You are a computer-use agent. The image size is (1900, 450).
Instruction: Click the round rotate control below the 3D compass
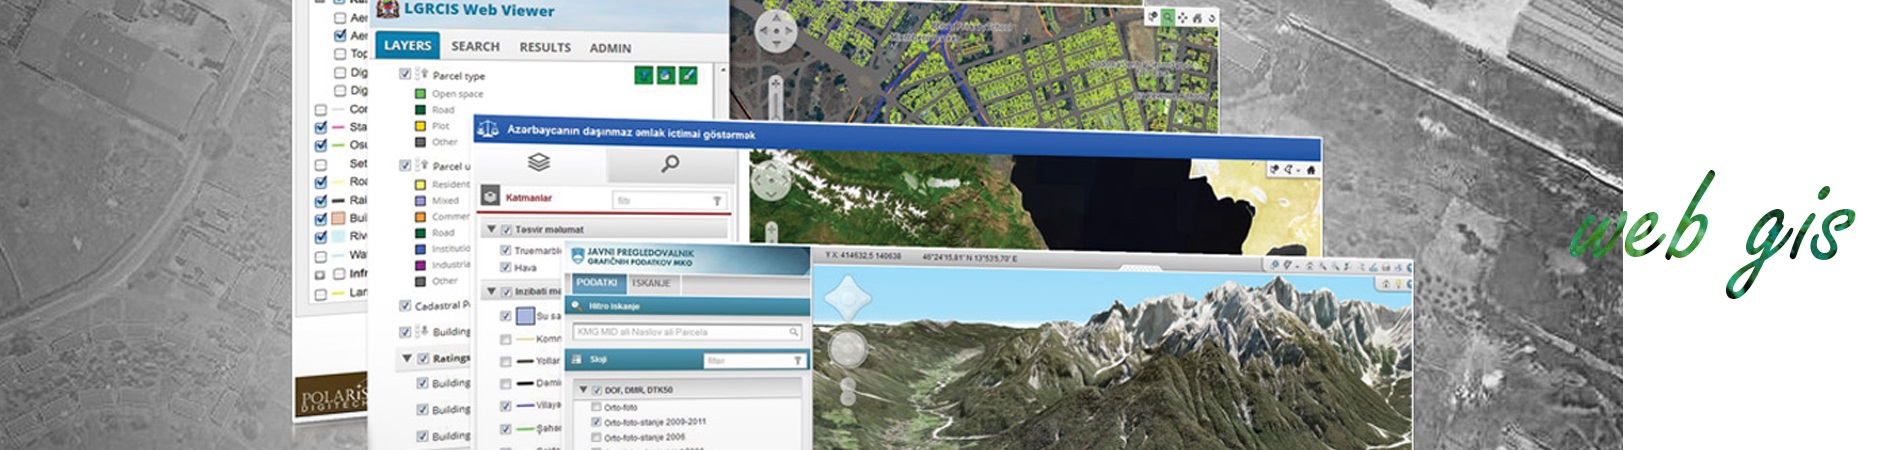pyautogui.click(x=848, y=350)
